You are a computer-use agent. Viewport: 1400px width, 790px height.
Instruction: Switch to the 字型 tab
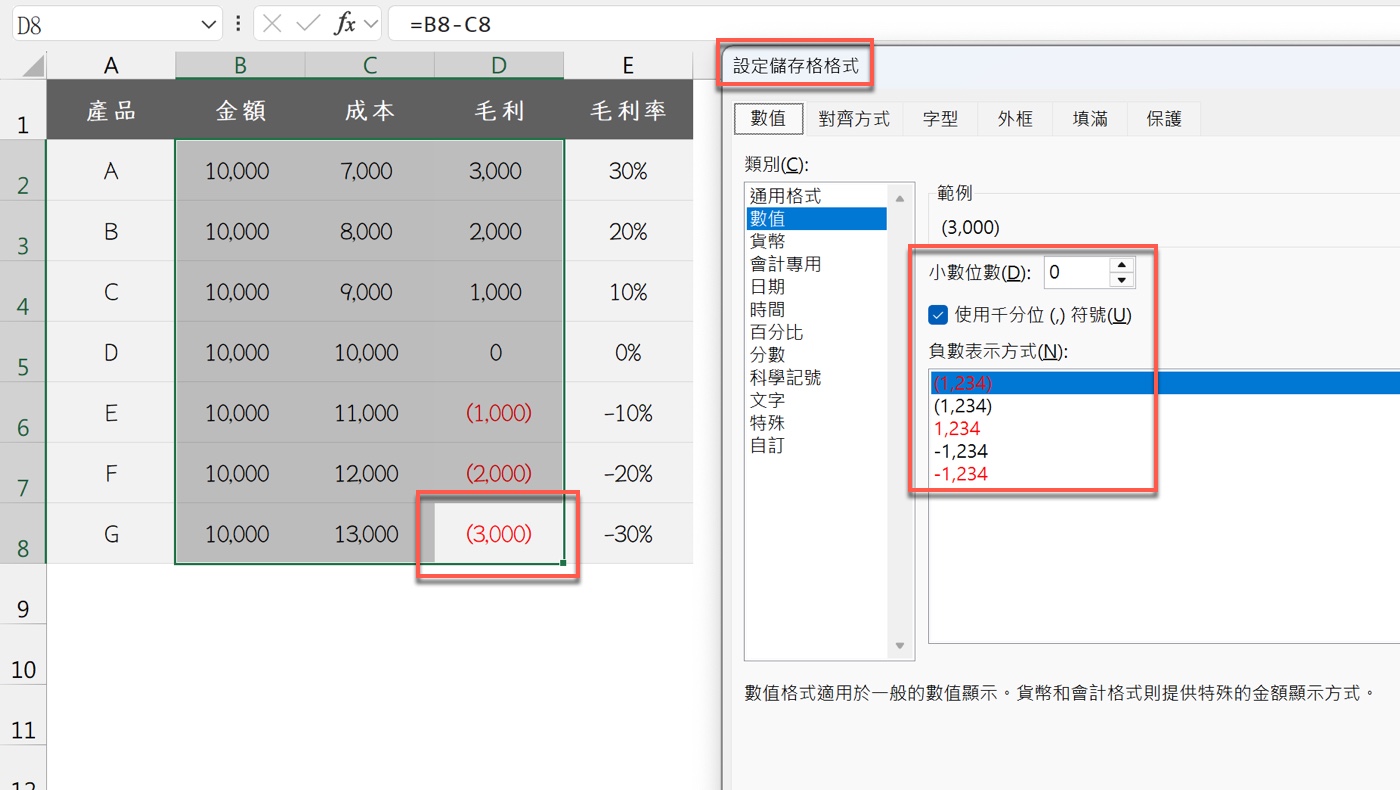[940, 118]
